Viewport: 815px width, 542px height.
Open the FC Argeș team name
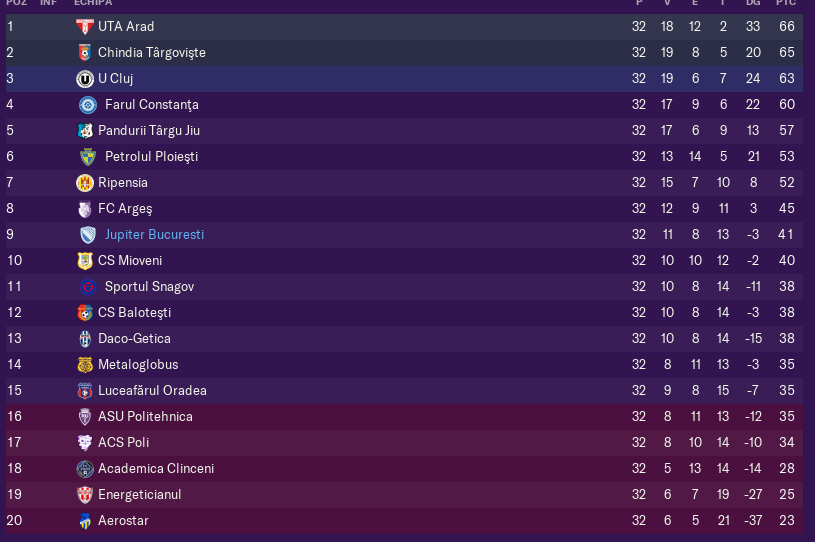tap(125, 208)
